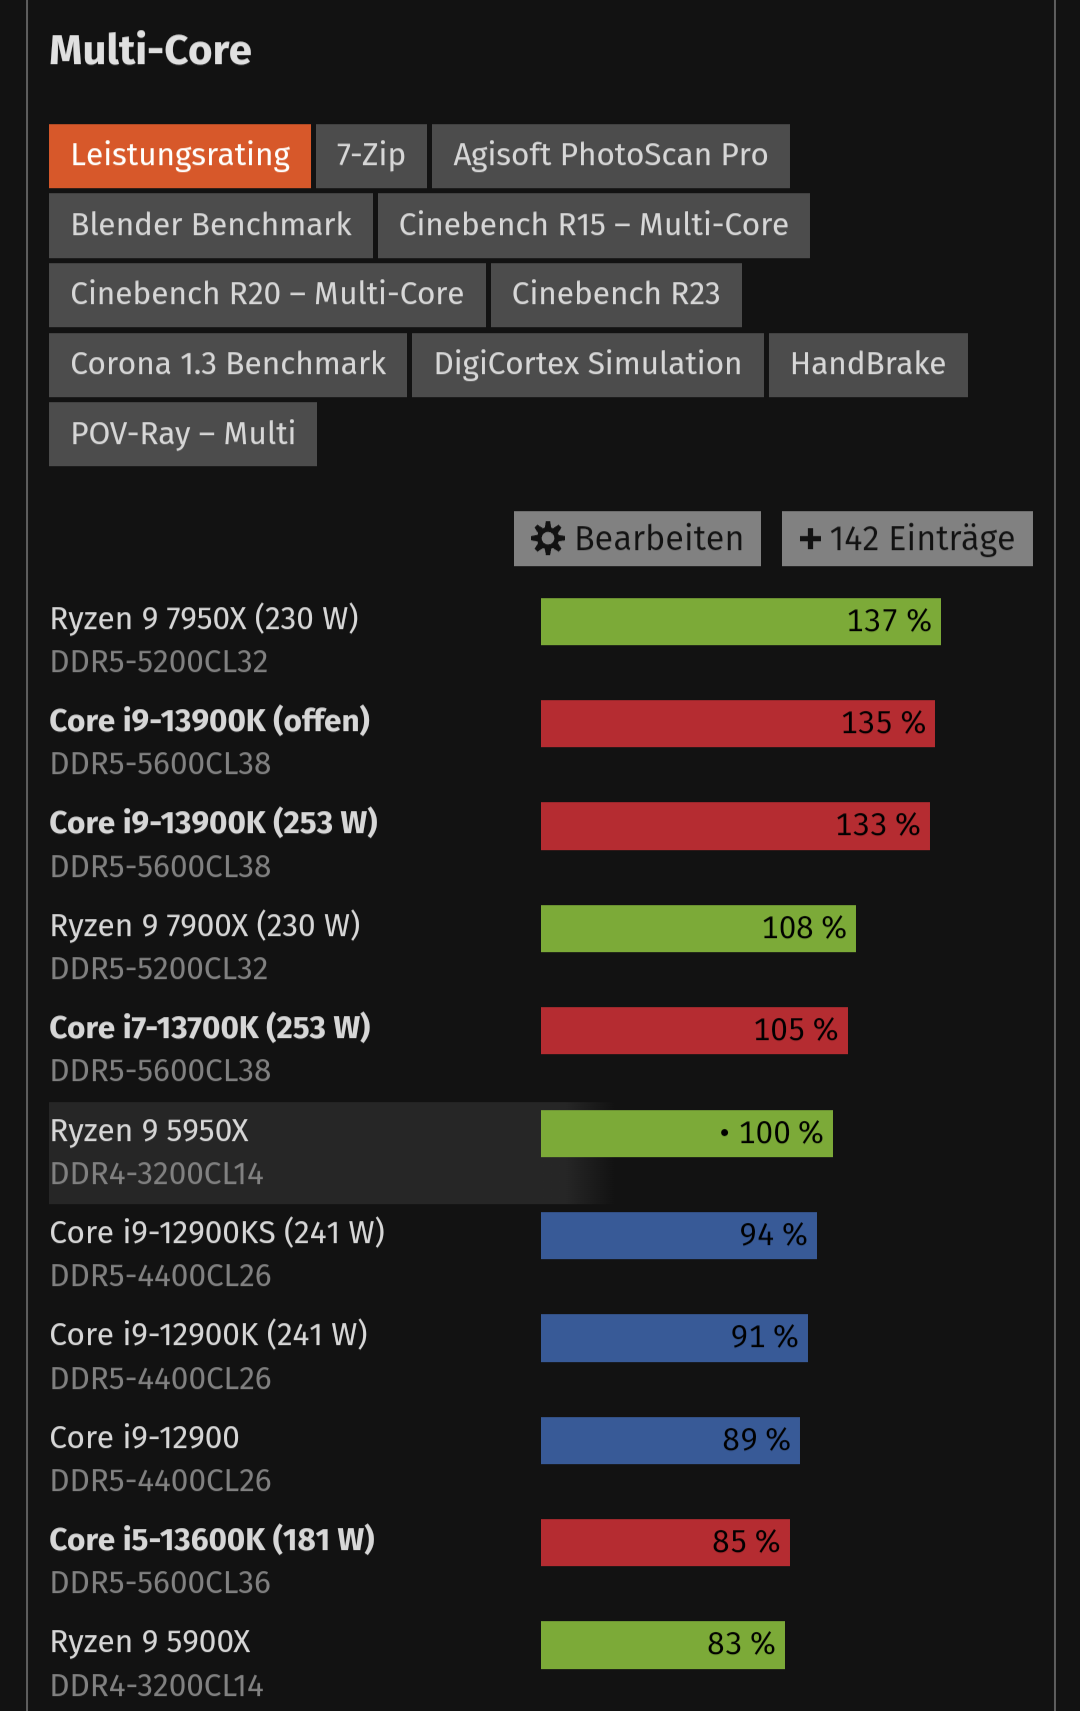Viewport: 1080px width, 1711px height.
Task: Select Cinebench R15 – Multi-Core tab
Action: pyautogui.click(x=593, y=225)
